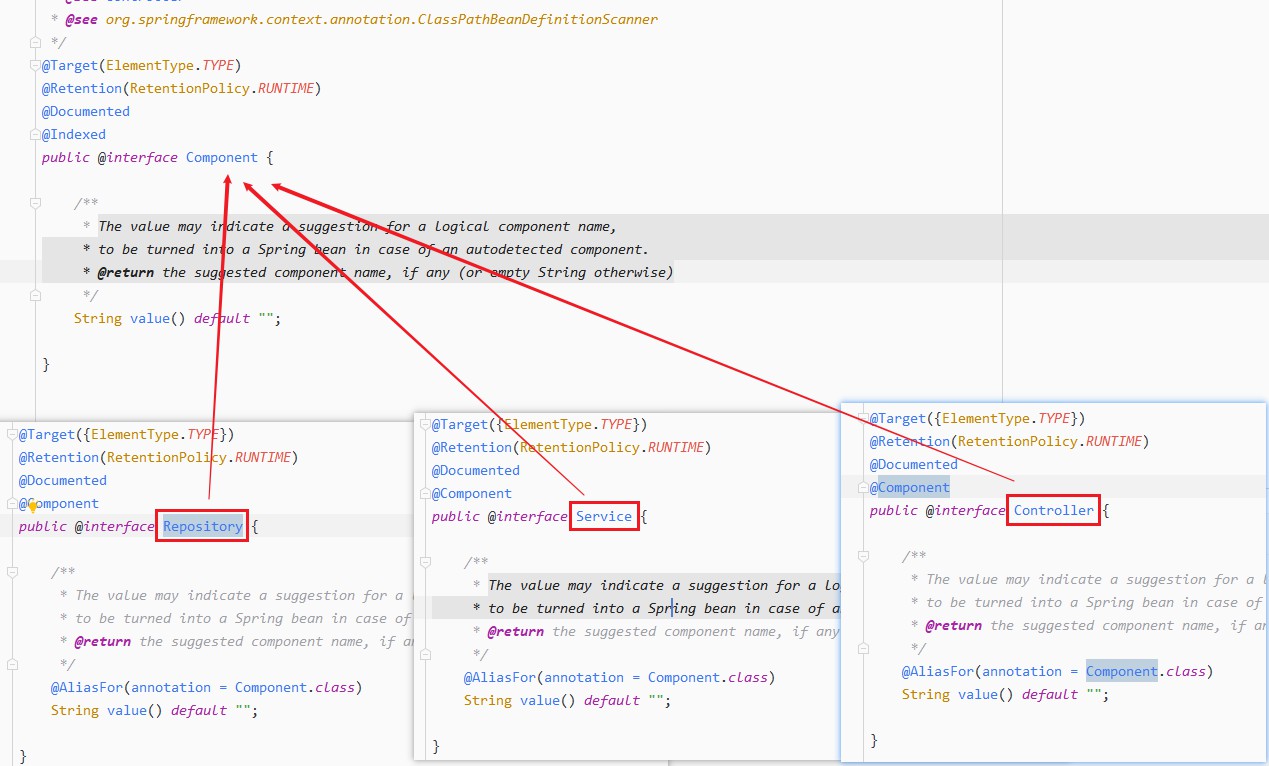The image size is (1269, 766).
Task: Click Component.class in Repository's @AliasFor line
Action: pyautogui.click(x=294, y=687)
